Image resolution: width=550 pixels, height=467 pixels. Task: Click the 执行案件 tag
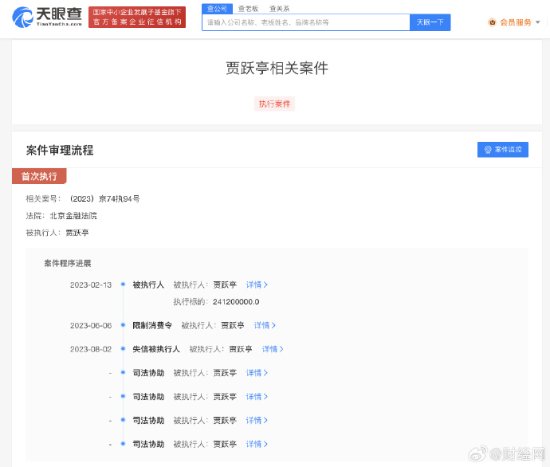(274, 104)
